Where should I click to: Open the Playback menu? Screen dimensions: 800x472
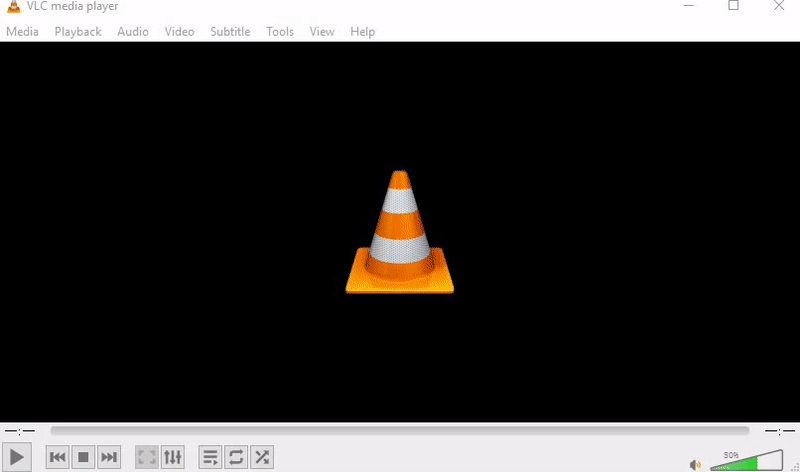pos(78,32)
